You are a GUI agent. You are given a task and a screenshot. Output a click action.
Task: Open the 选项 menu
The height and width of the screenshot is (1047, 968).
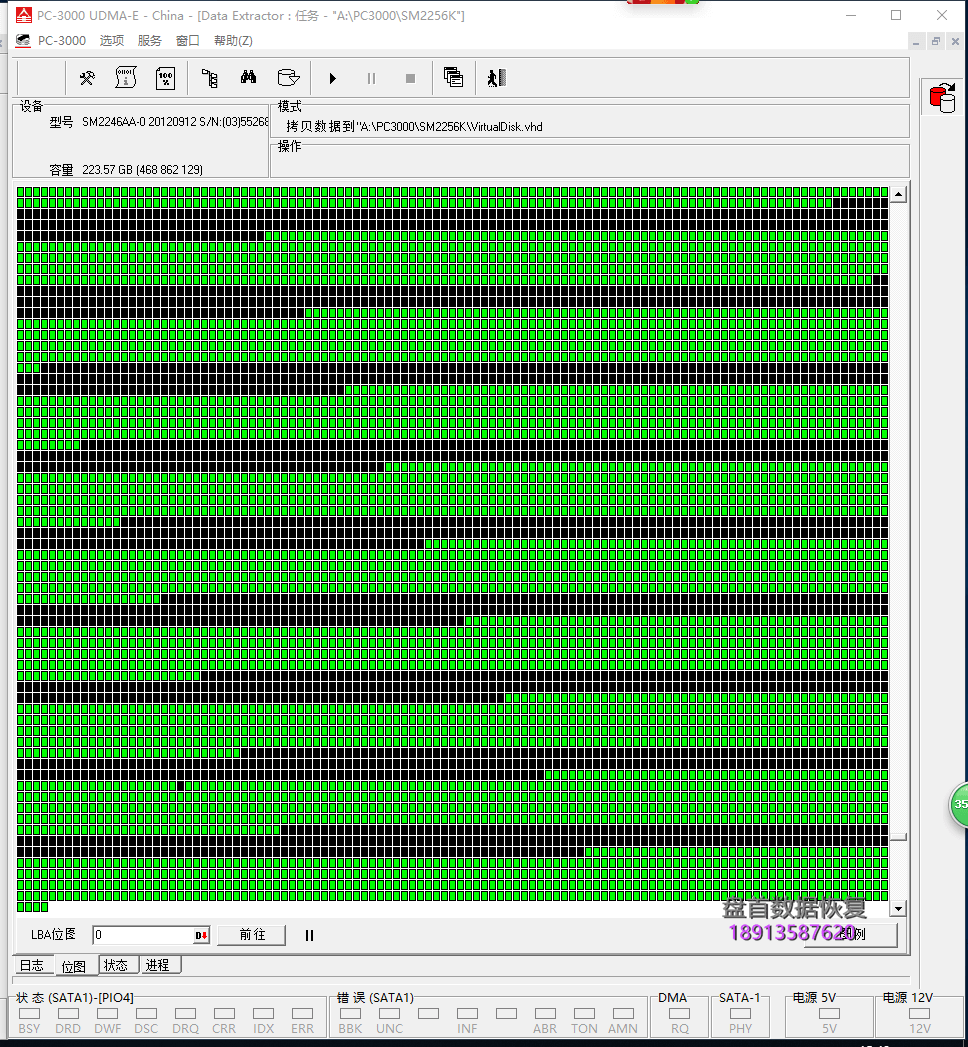pyautogui.click(x=111, y=41)
